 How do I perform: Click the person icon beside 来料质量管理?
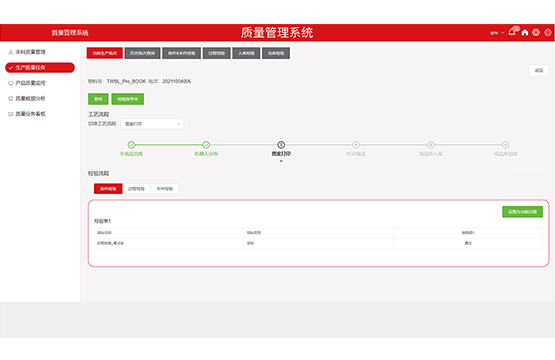(11, 52)
